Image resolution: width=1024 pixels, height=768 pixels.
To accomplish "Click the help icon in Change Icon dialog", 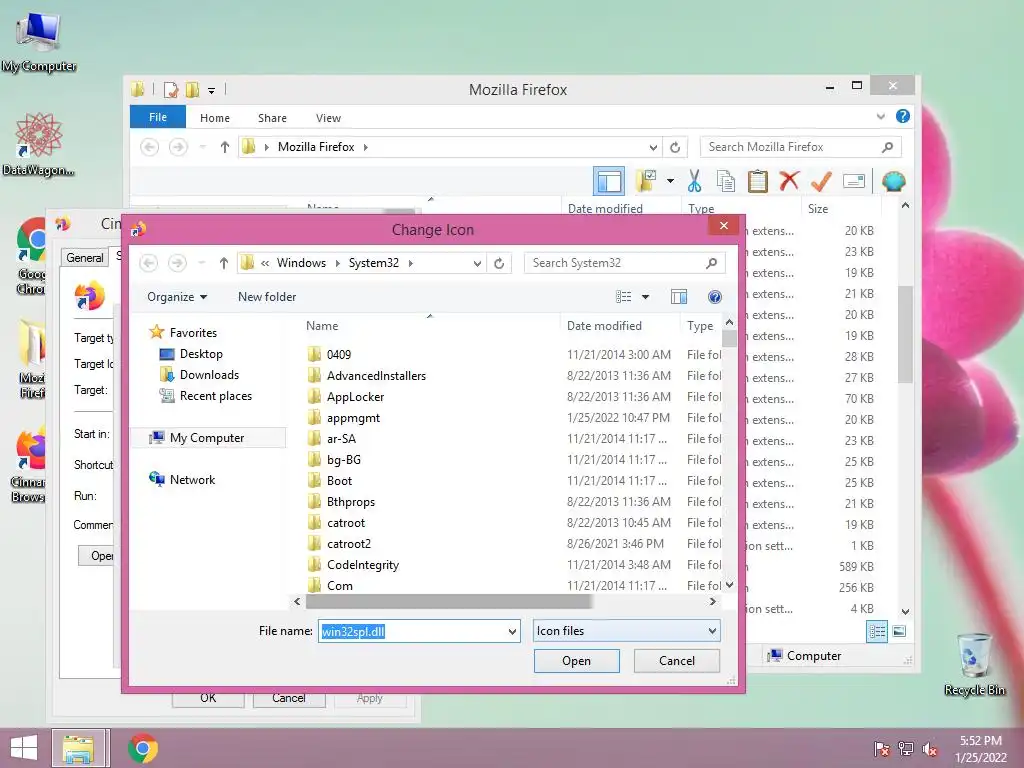I will pos(714,297).
